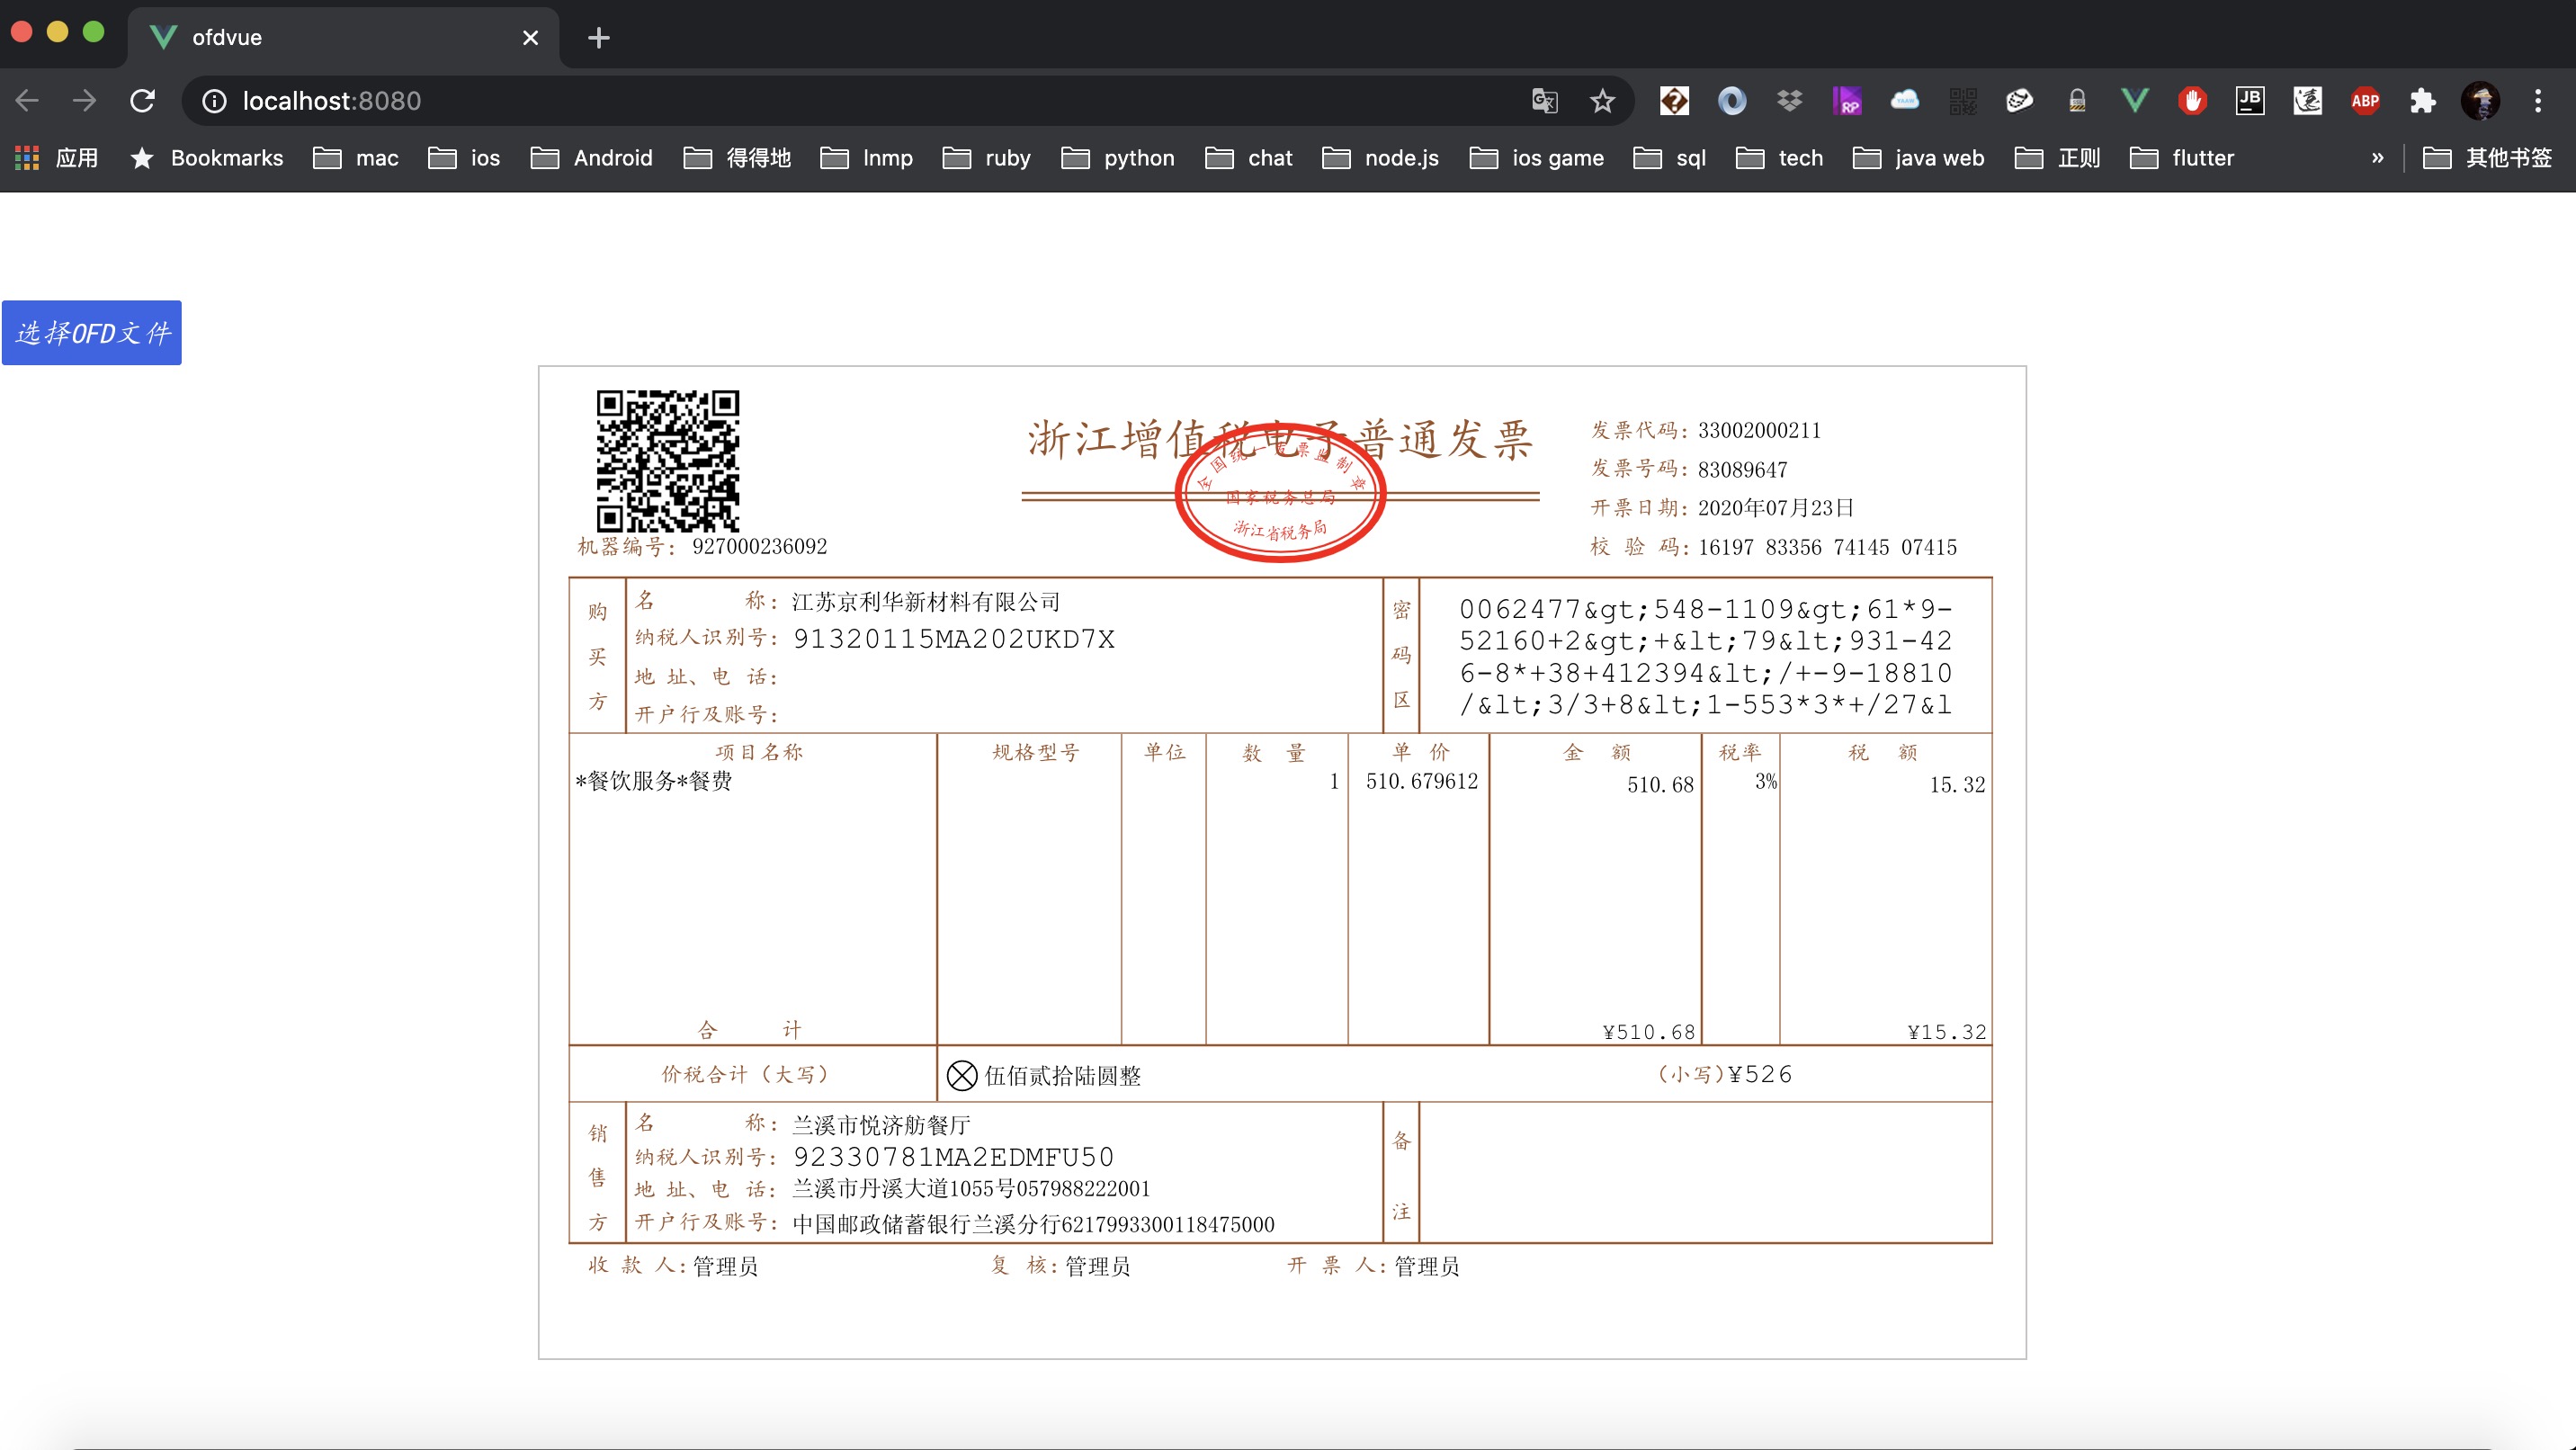Open the ios game bookmarks folder
This screenshot has width=2576, height=1450.
tap(1537, 158)
